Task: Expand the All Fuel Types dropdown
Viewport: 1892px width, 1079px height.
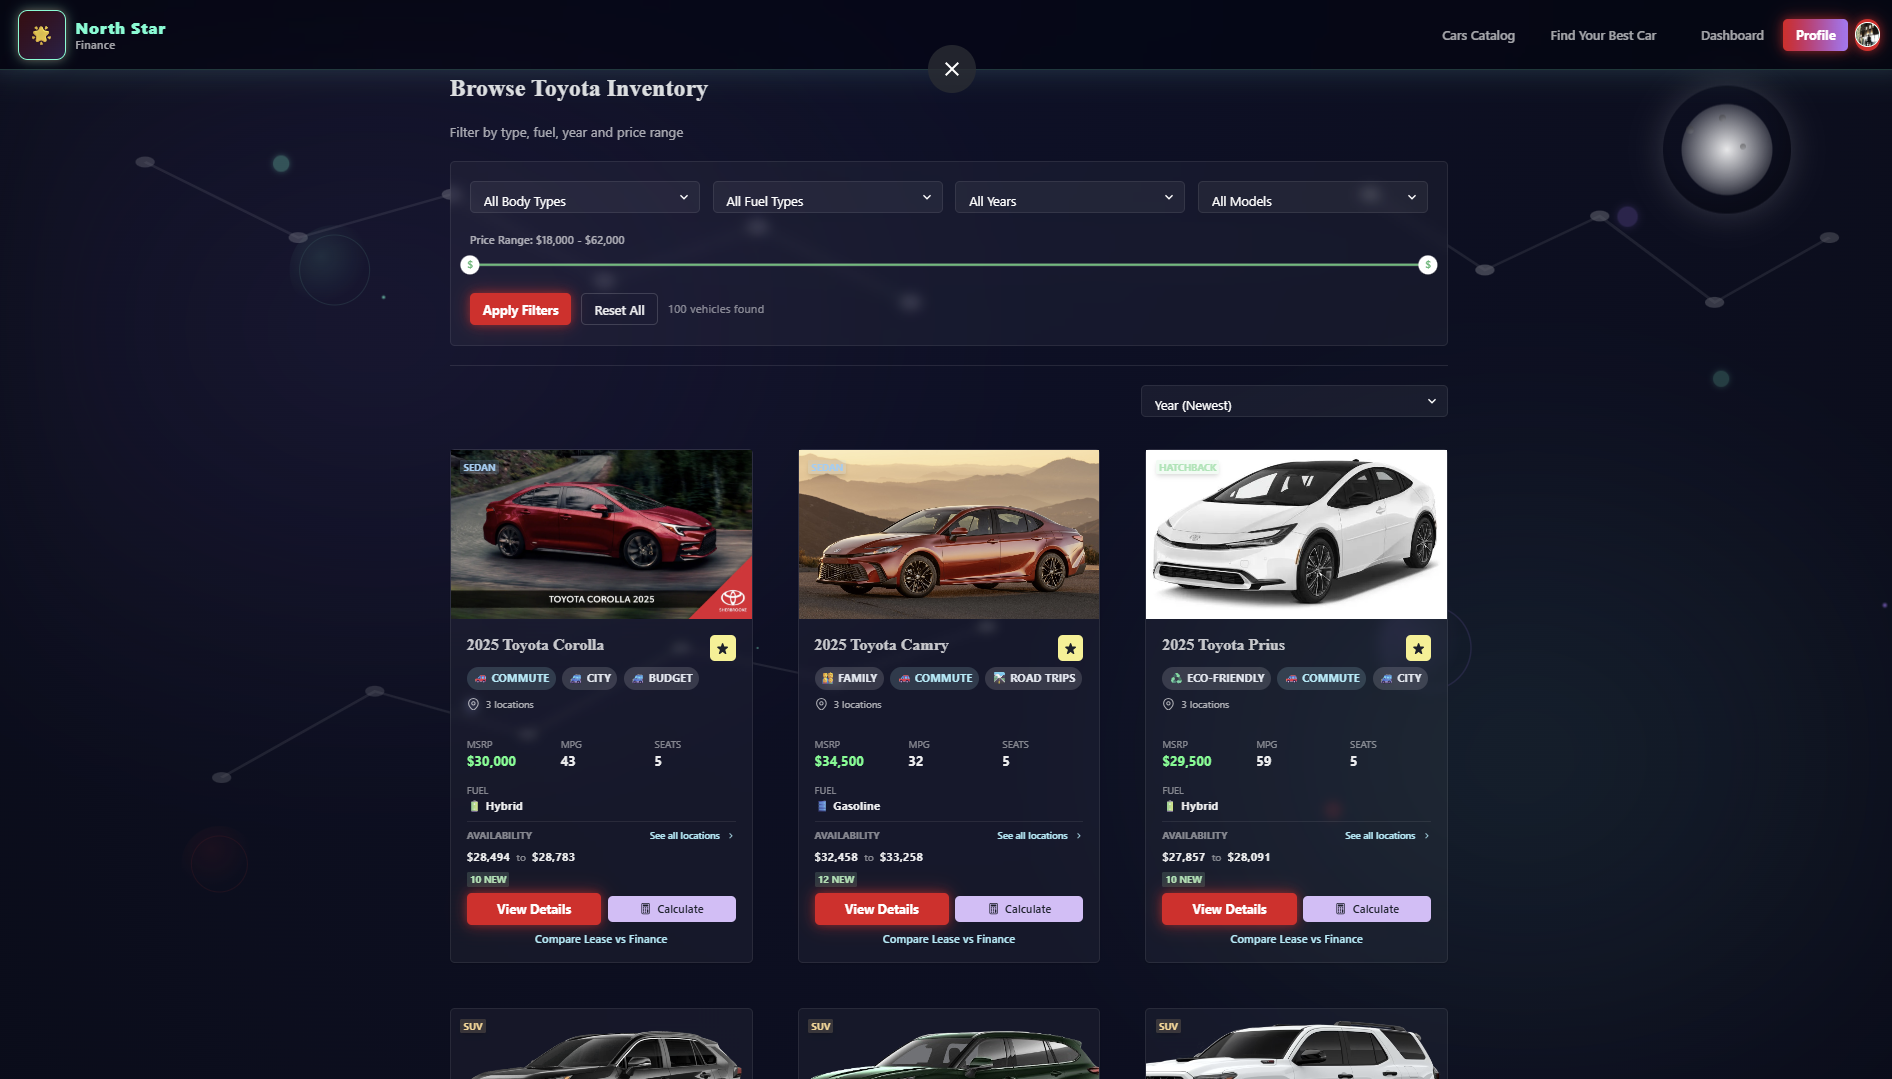Action: click(828, 198)
